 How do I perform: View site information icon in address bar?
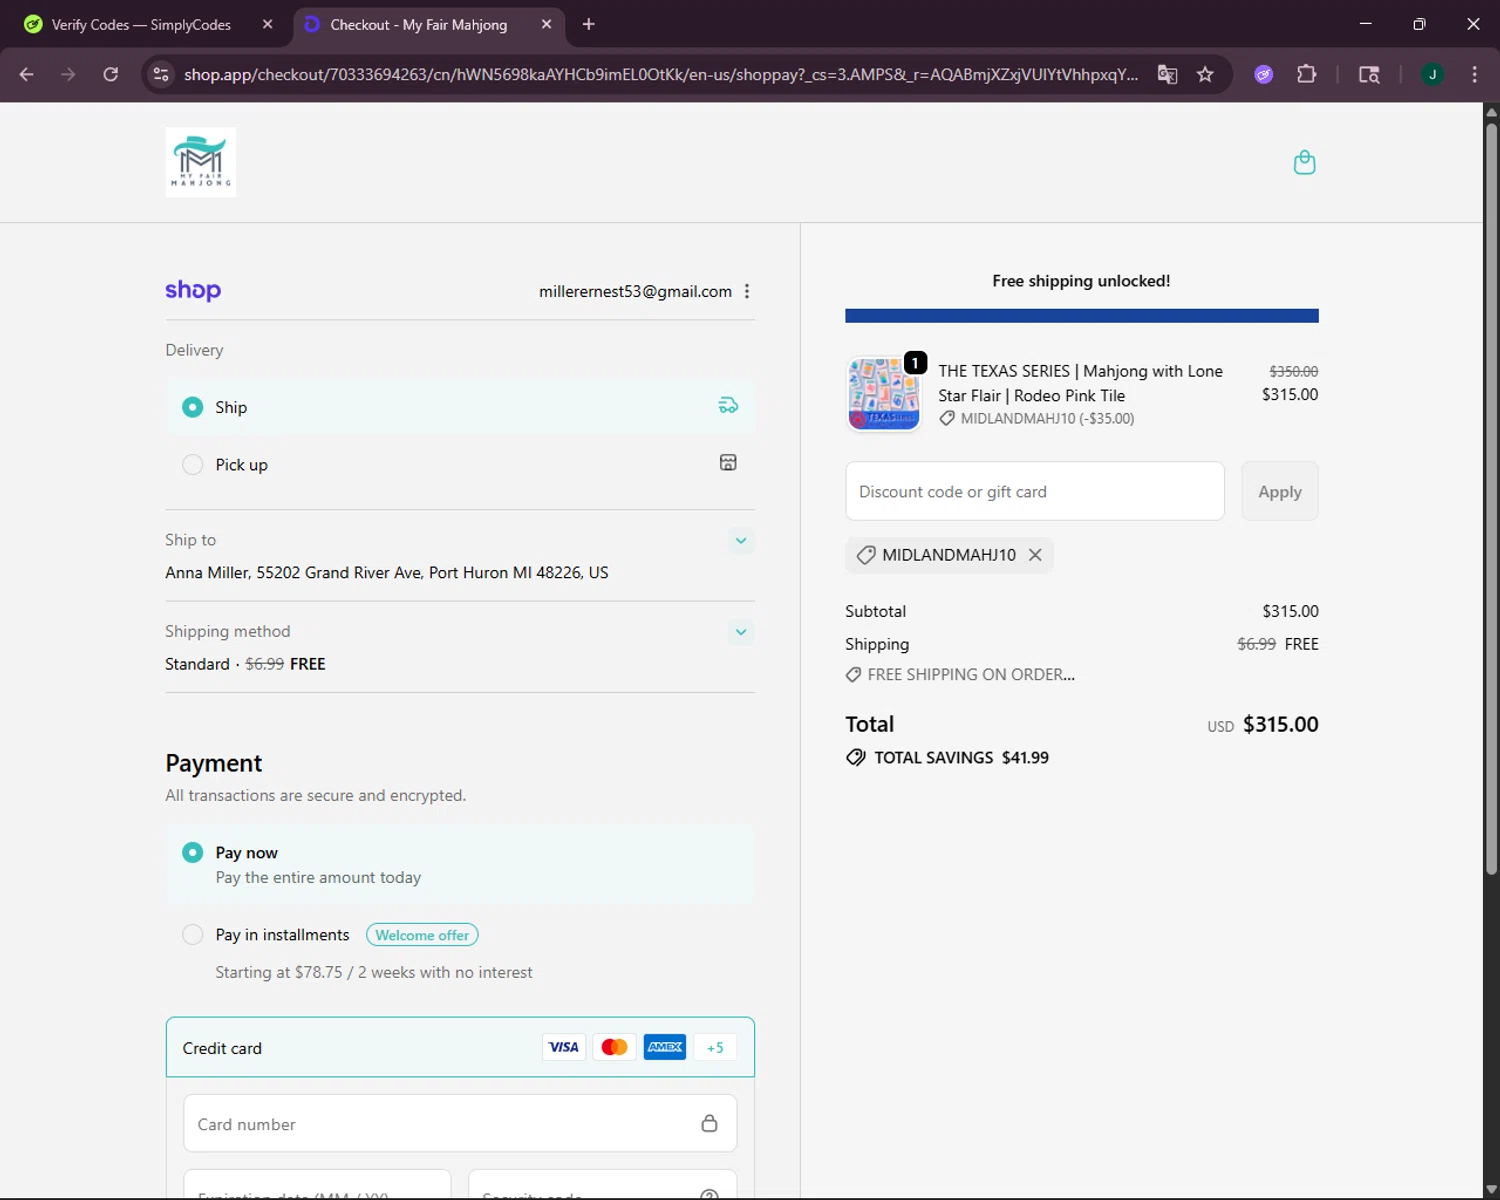161,74
